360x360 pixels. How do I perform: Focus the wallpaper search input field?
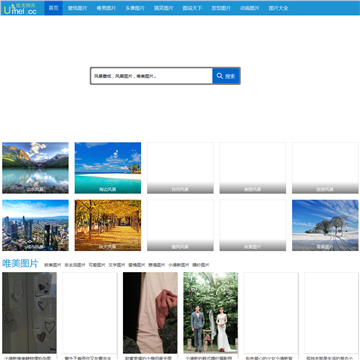(152, 76)
